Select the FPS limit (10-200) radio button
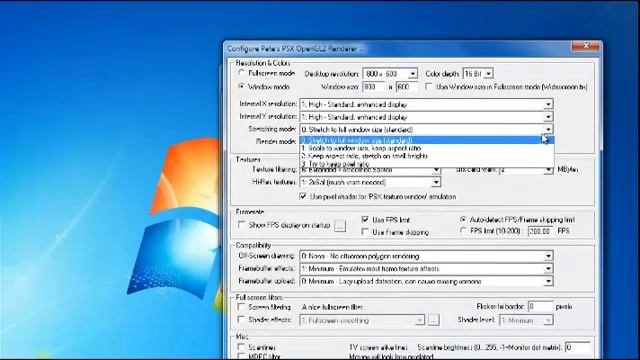The width and height of the screenshot is (640, 360). pos(463,231)
